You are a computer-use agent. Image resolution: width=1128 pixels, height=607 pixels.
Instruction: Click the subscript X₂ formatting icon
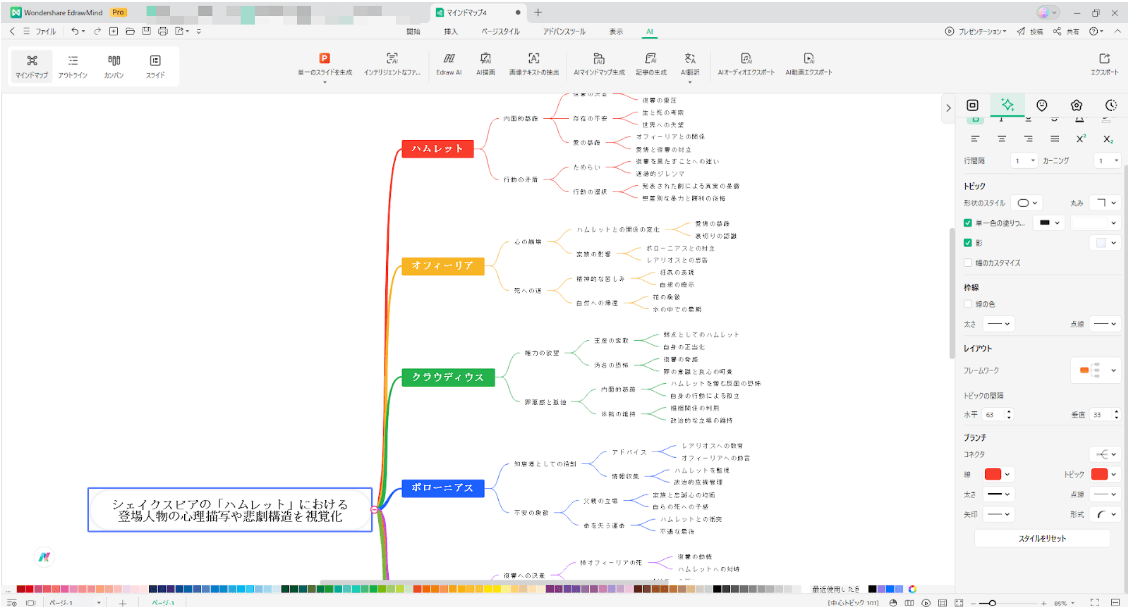click(1108, 140)
